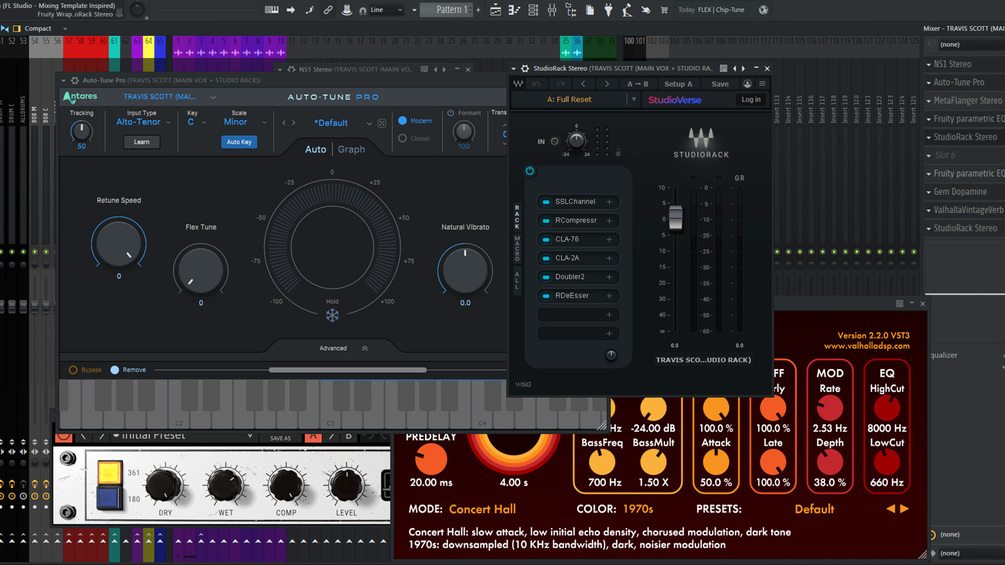Open the StudioRack hamburger menu

tap(762, 84)
